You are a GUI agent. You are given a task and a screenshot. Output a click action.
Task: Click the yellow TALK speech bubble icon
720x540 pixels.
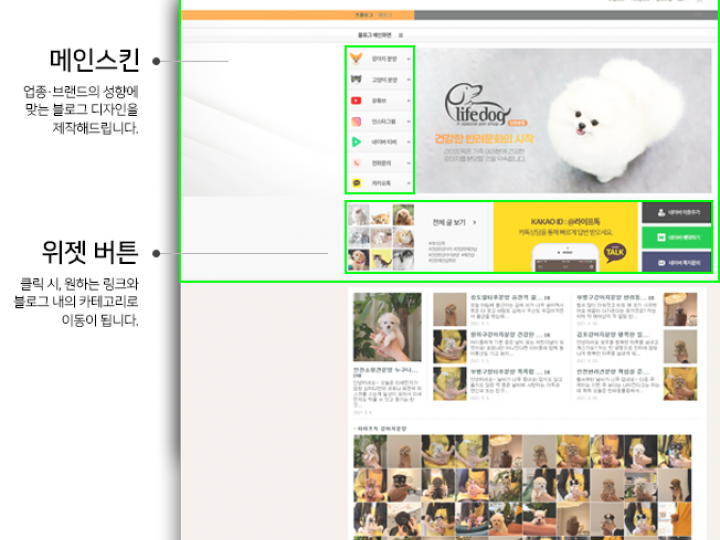(615, 252)
